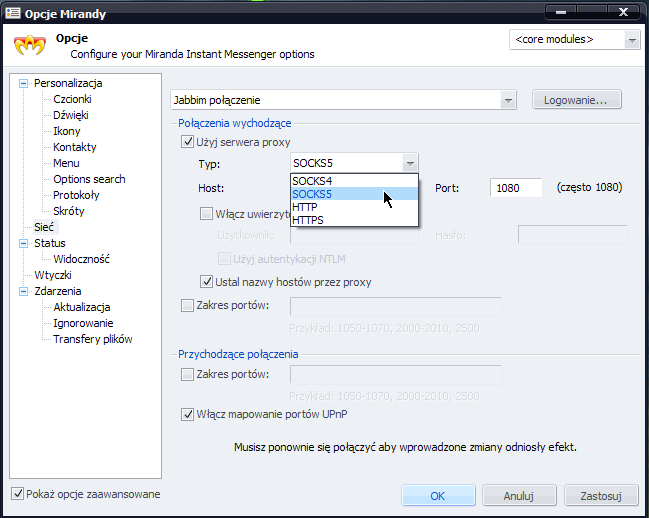Open Kontakty options page
The height and width of the screenshot is (518, 649).
point(75,147)
